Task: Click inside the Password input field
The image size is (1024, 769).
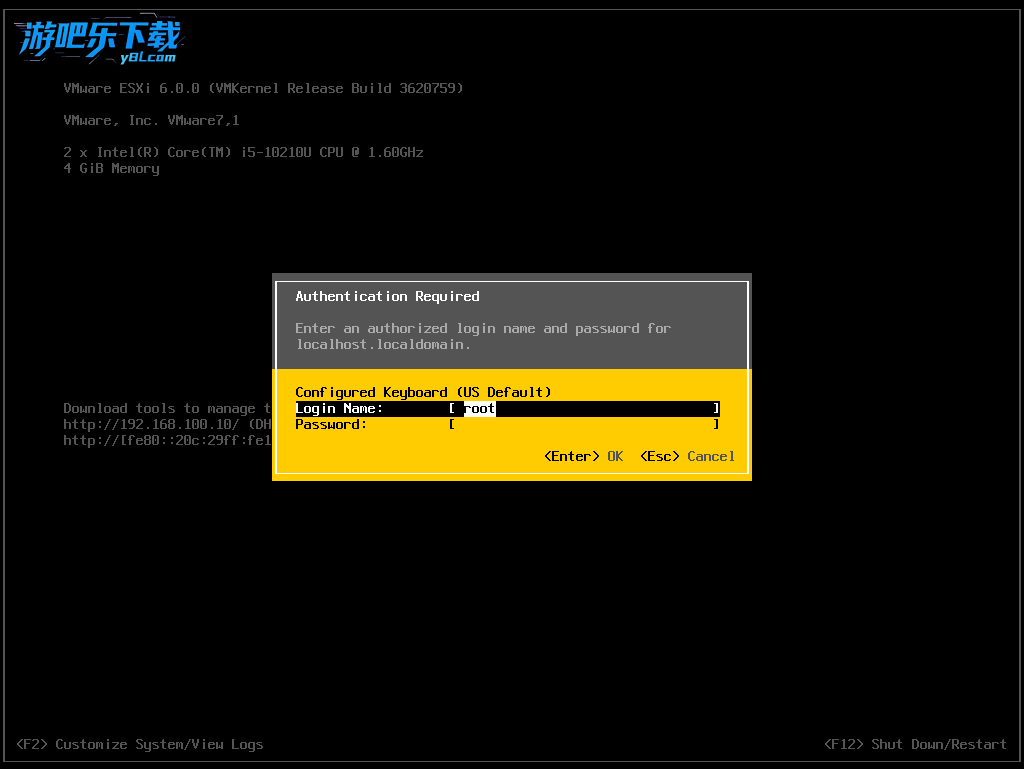Action: tap(584, 425)
